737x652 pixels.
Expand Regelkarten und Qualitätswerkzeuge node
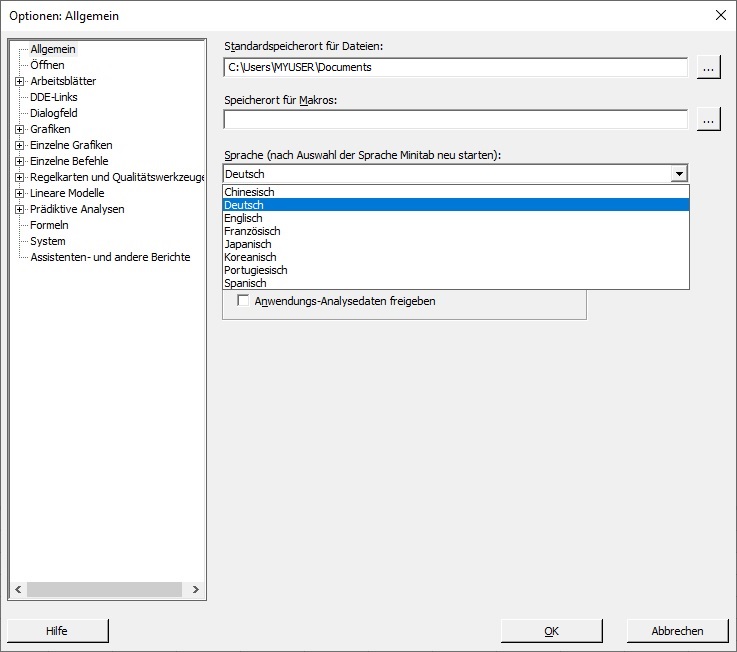point(19,177)
